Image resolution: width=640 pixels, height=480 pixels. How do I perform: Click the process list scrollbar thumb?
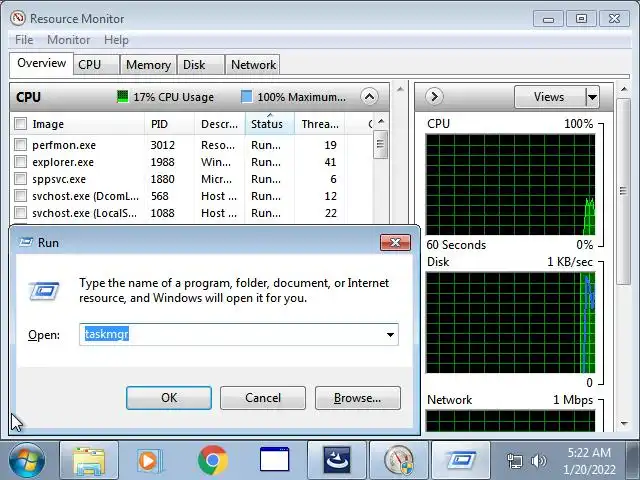[380, 144]
